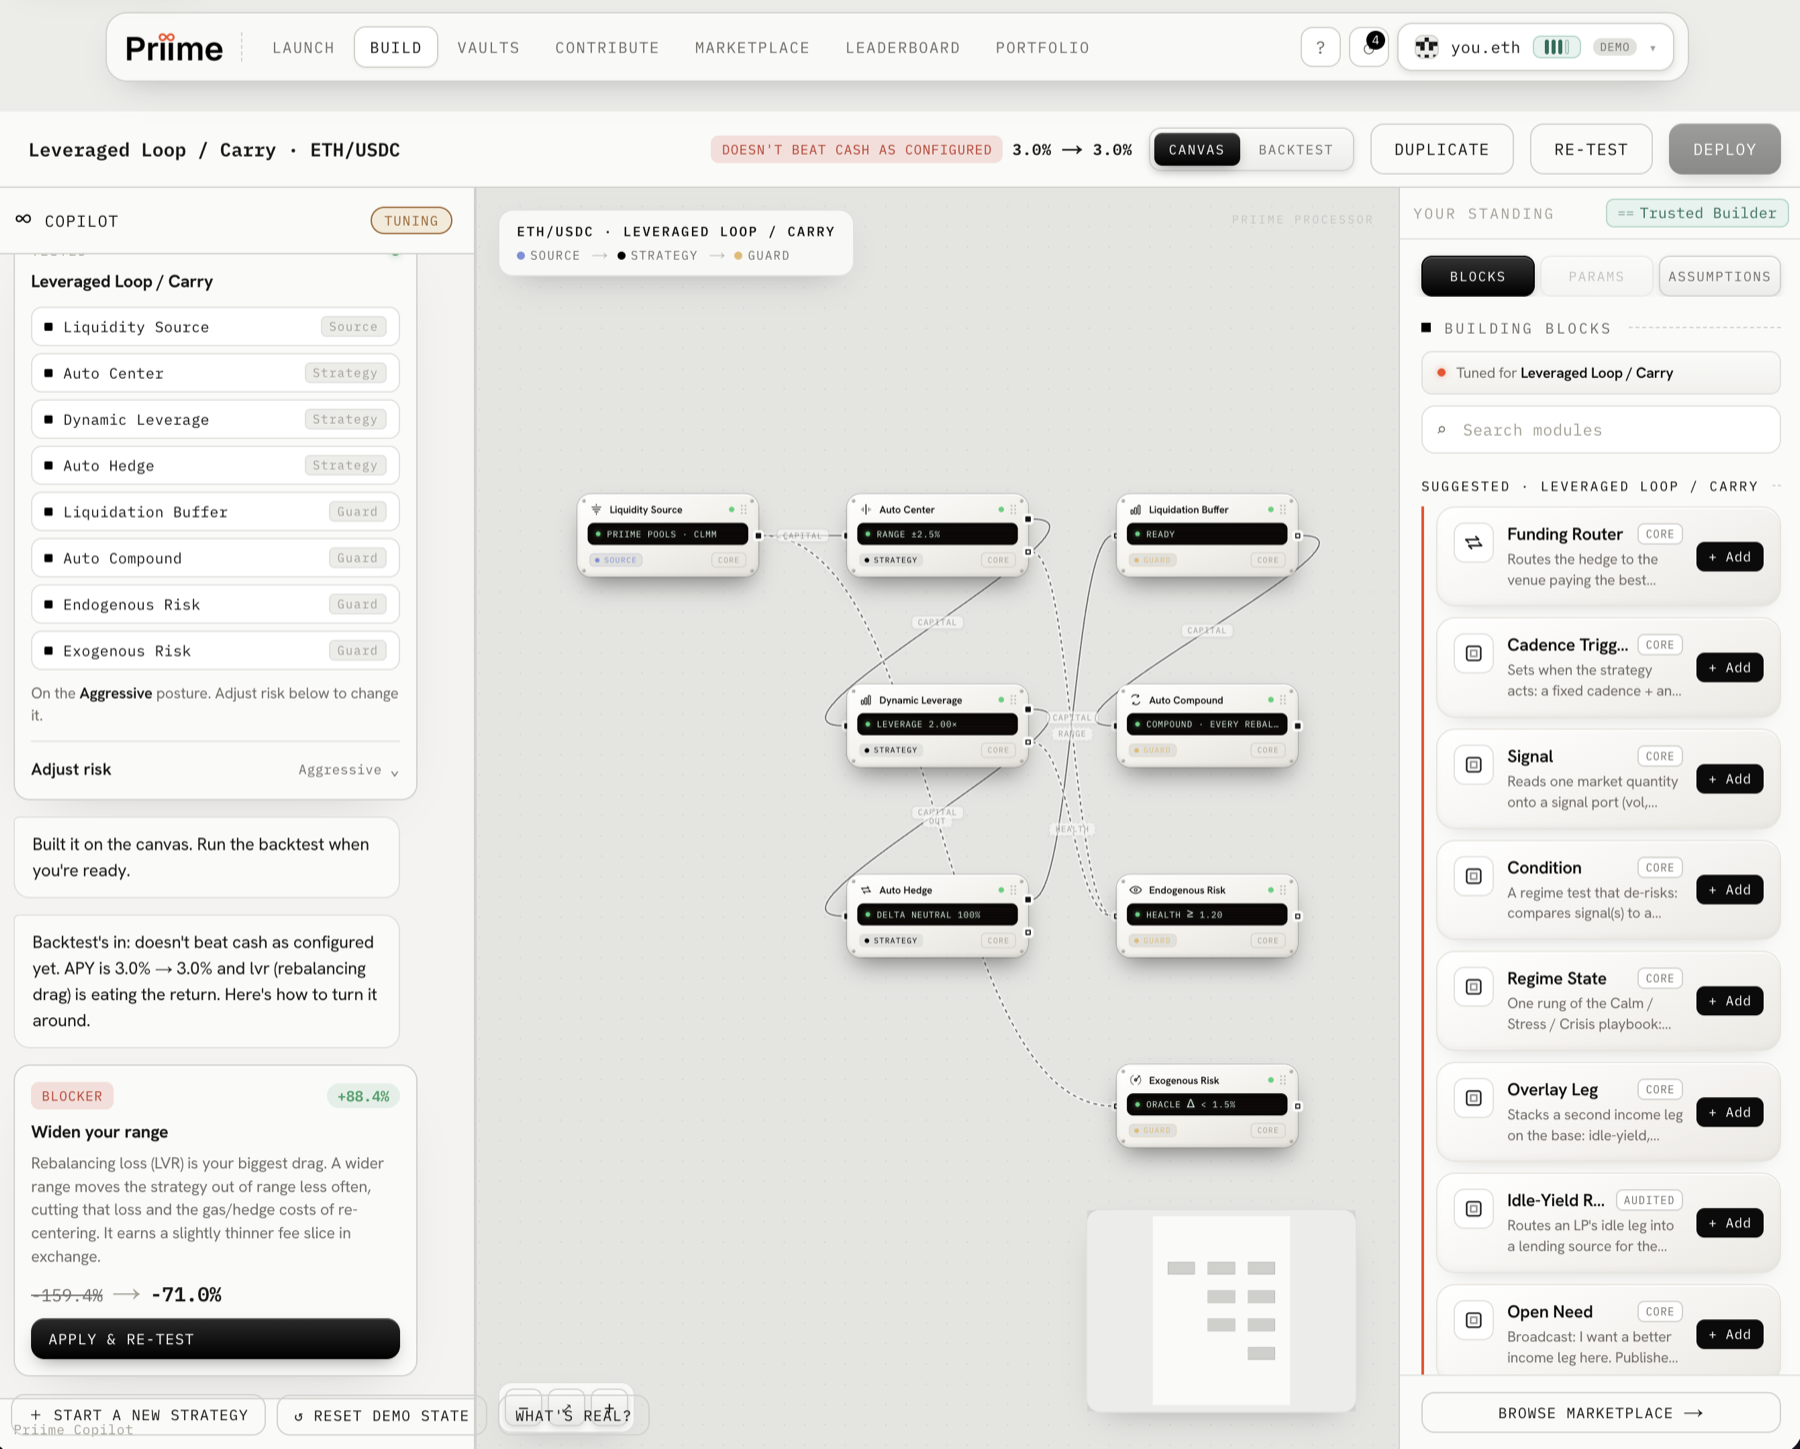The image size is (1800, 1449).
Task: Click the Endogenous Risk eye icon node
Action: [1135, 890]
